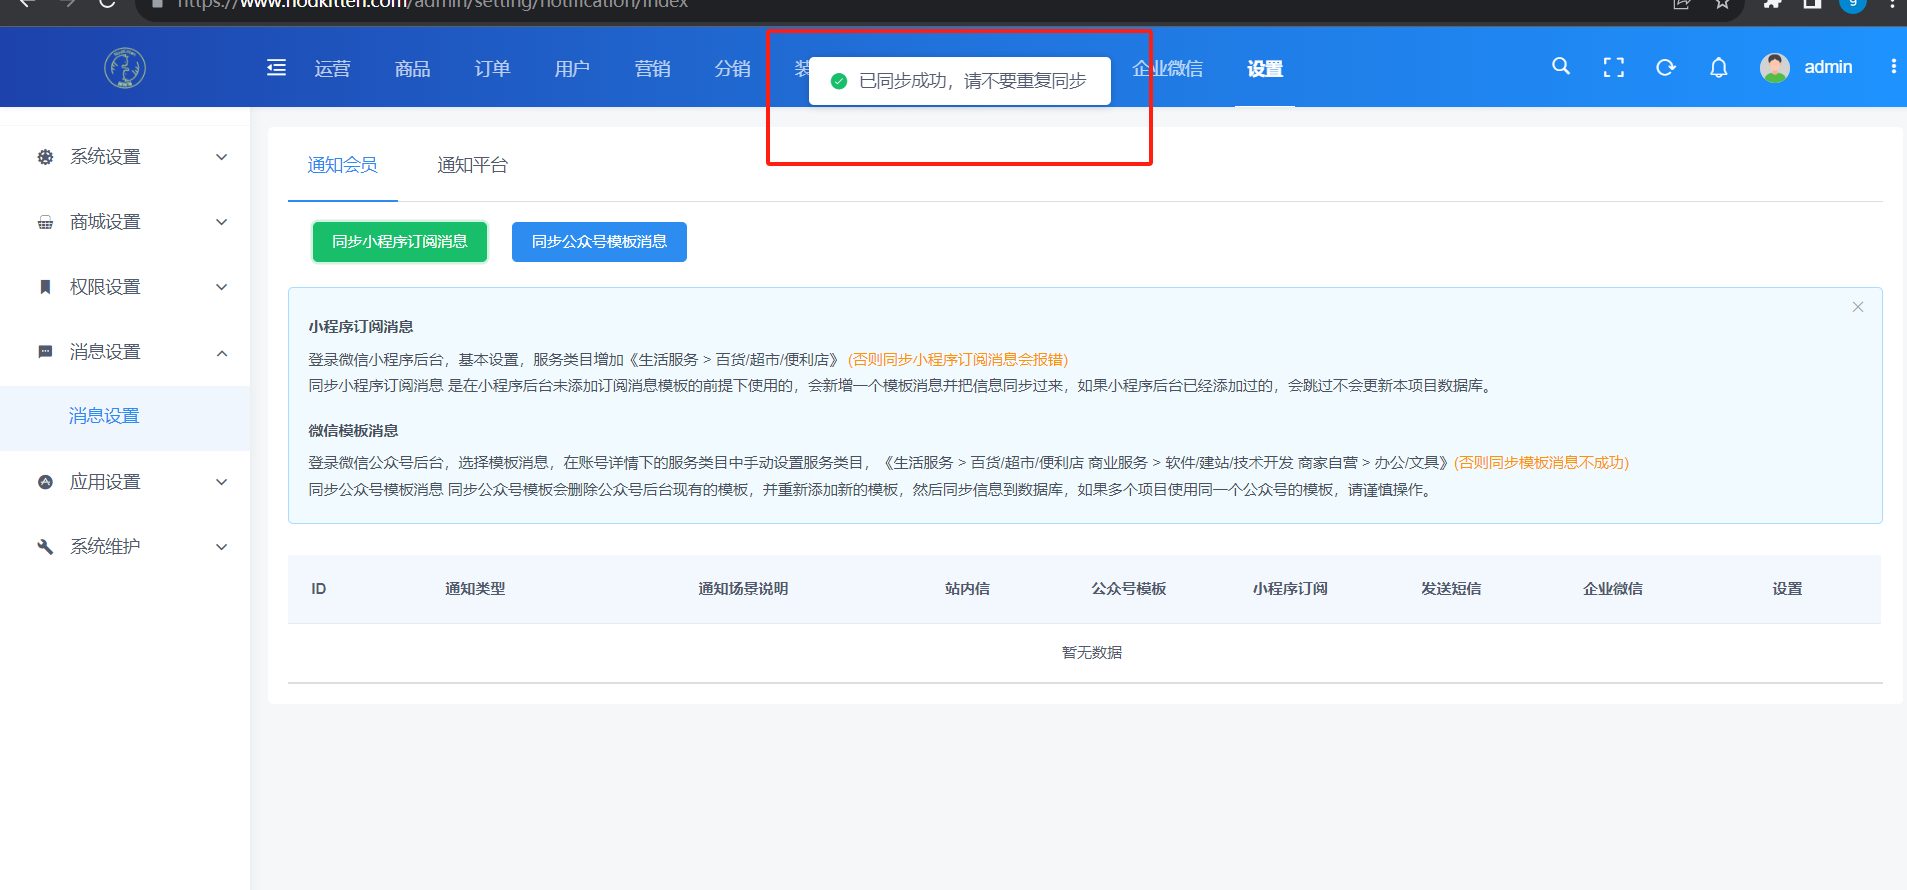1907x890 pixels.
Task: Open the 营销 top menu
Action: click(x=653, y=68)
